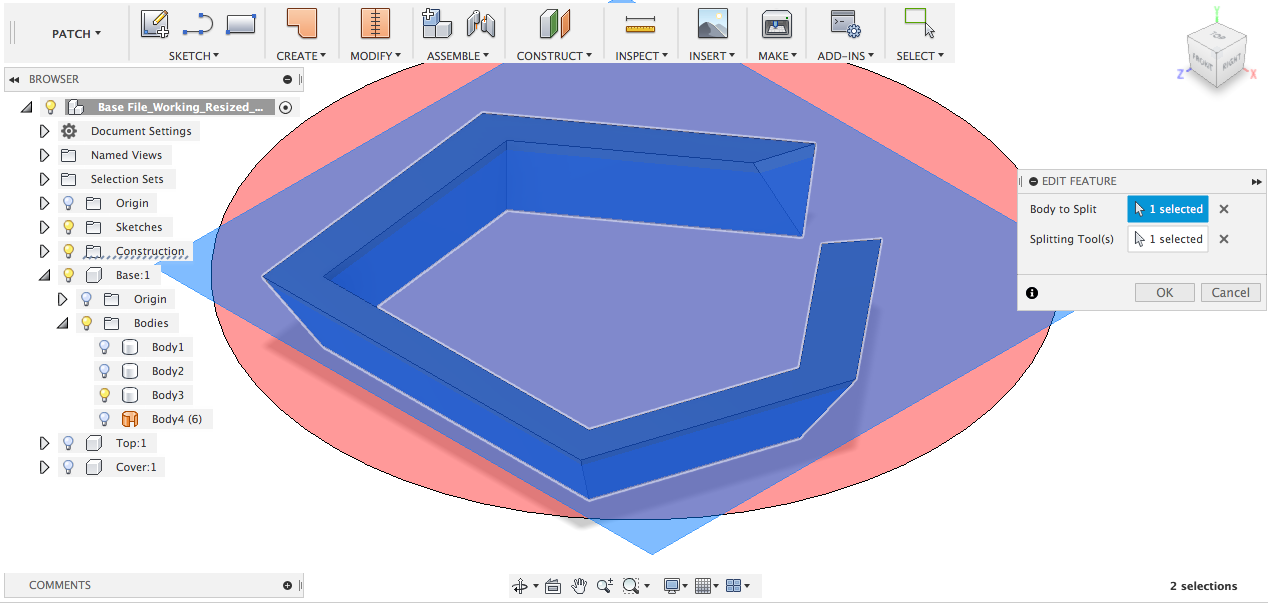Click the info icon in Edit Feature
This screenshot has height=603, width=1268.
point(1032,293)
